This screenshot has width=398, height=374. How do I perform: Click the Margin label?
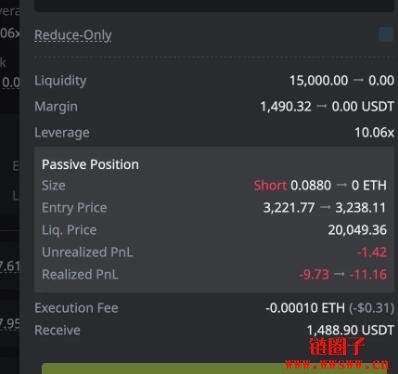[56, 107]
